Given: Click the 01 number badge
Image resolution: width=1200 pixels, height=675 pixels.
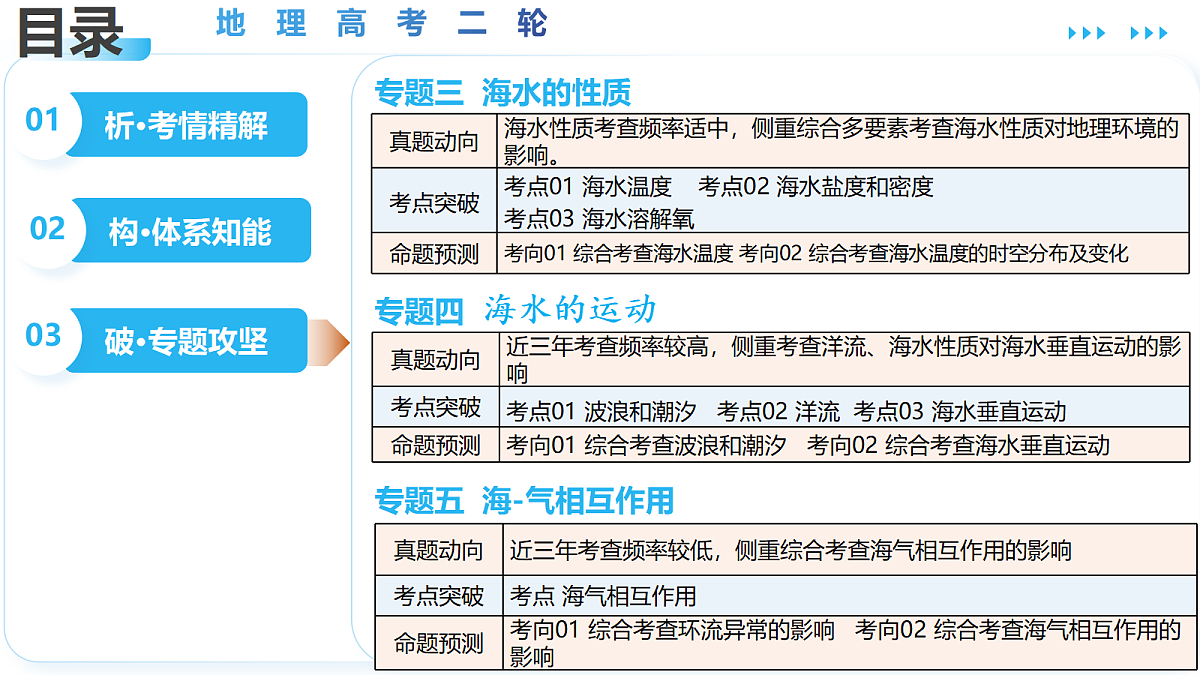Looking at the screenshot, I should (43, 121).
